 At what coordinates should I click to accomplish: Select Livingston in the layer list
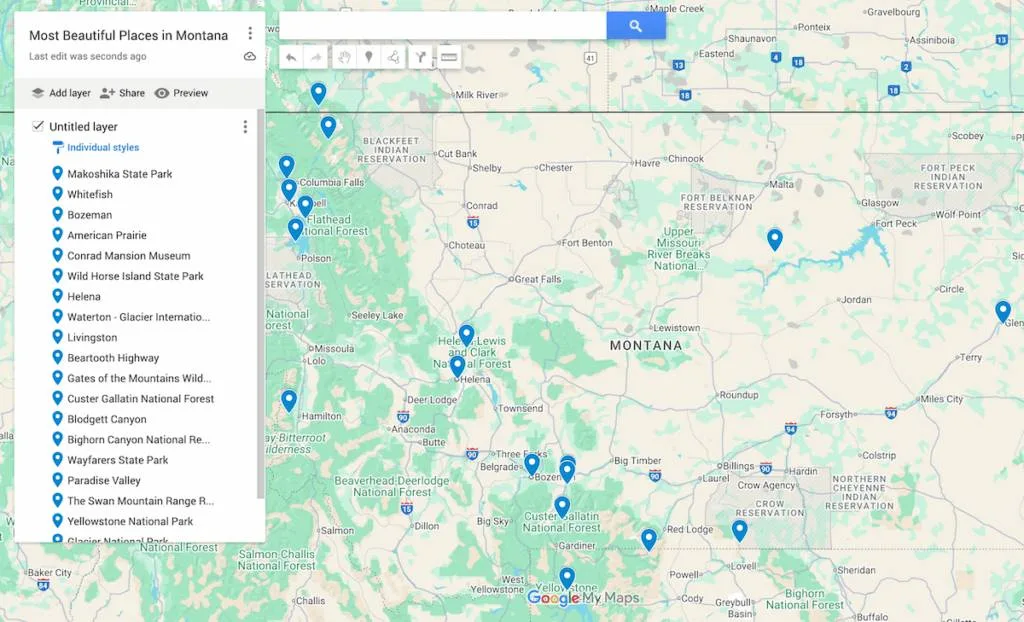tap(92, 337)
